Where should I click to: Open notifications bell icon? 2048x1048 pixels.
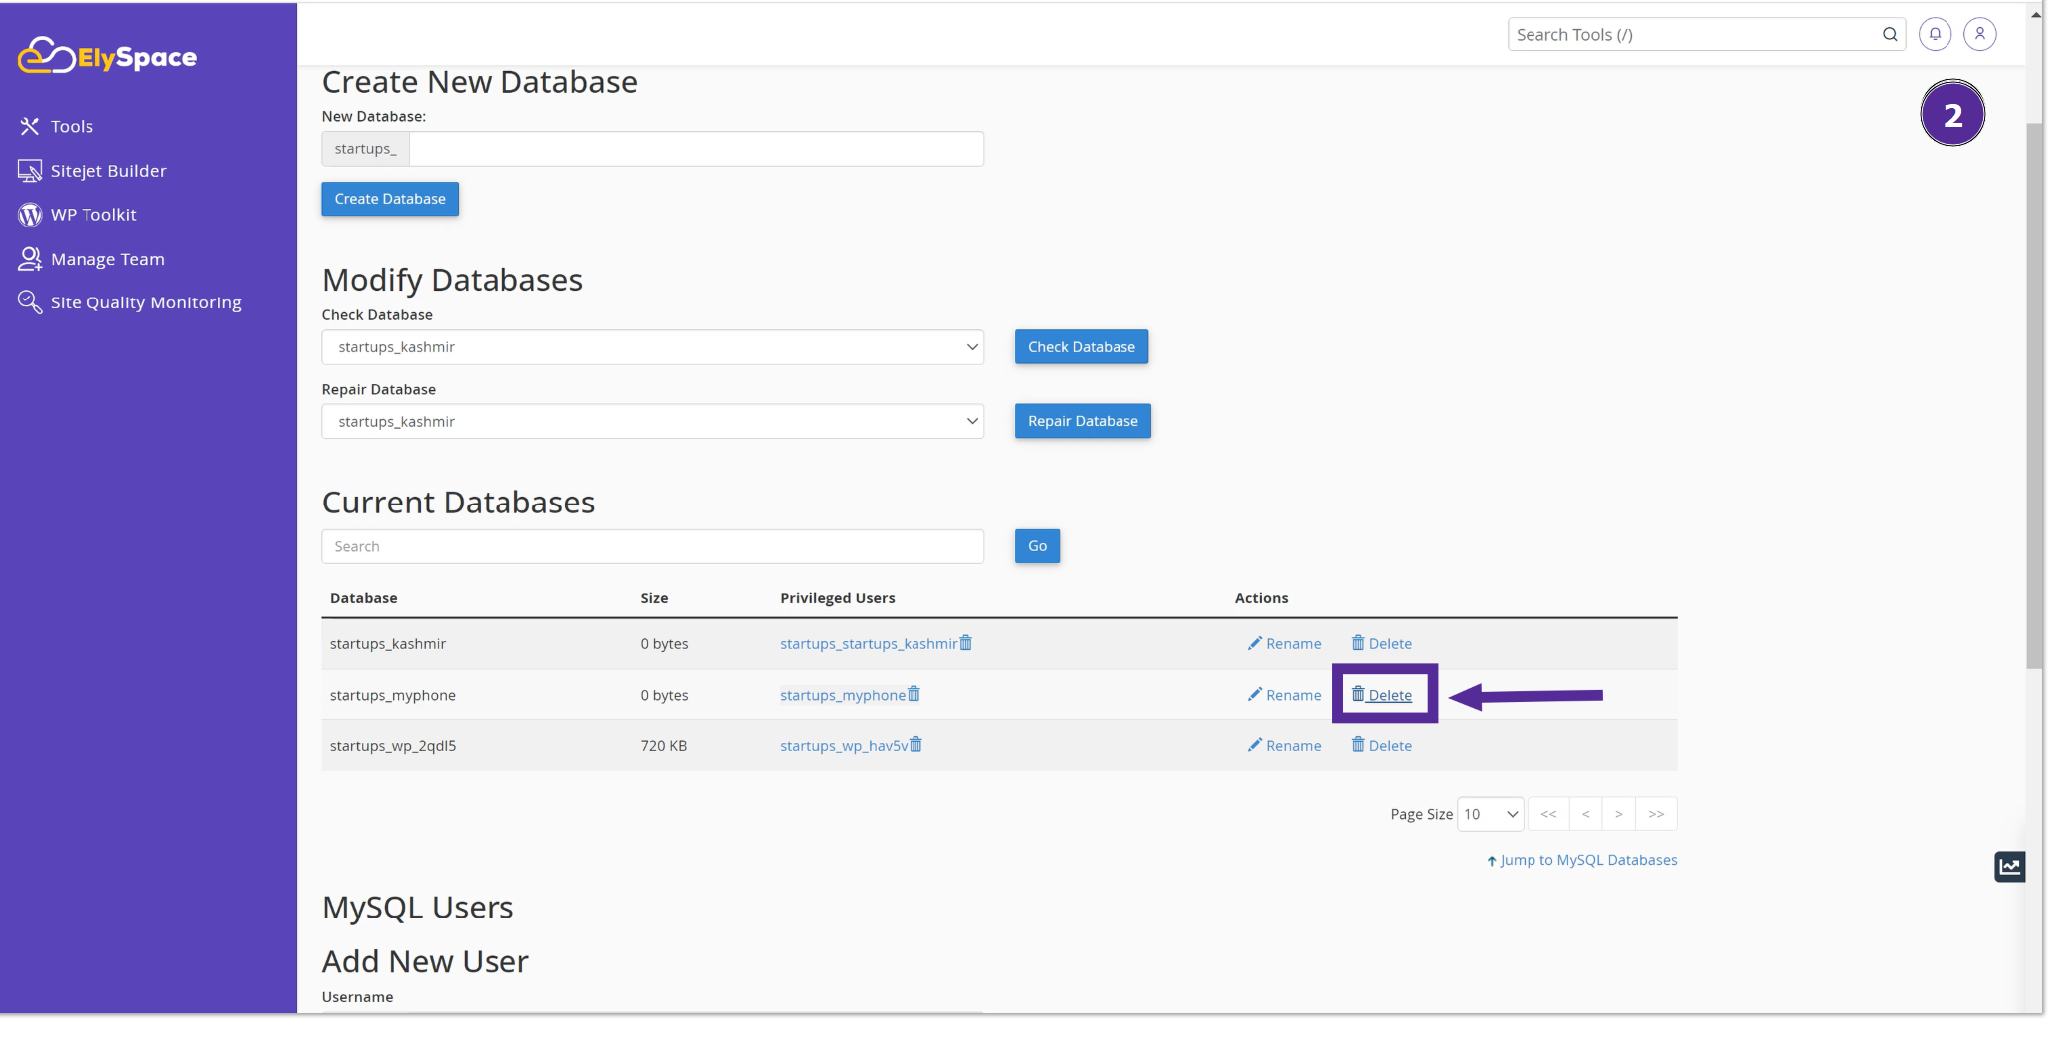point(1935,34)
